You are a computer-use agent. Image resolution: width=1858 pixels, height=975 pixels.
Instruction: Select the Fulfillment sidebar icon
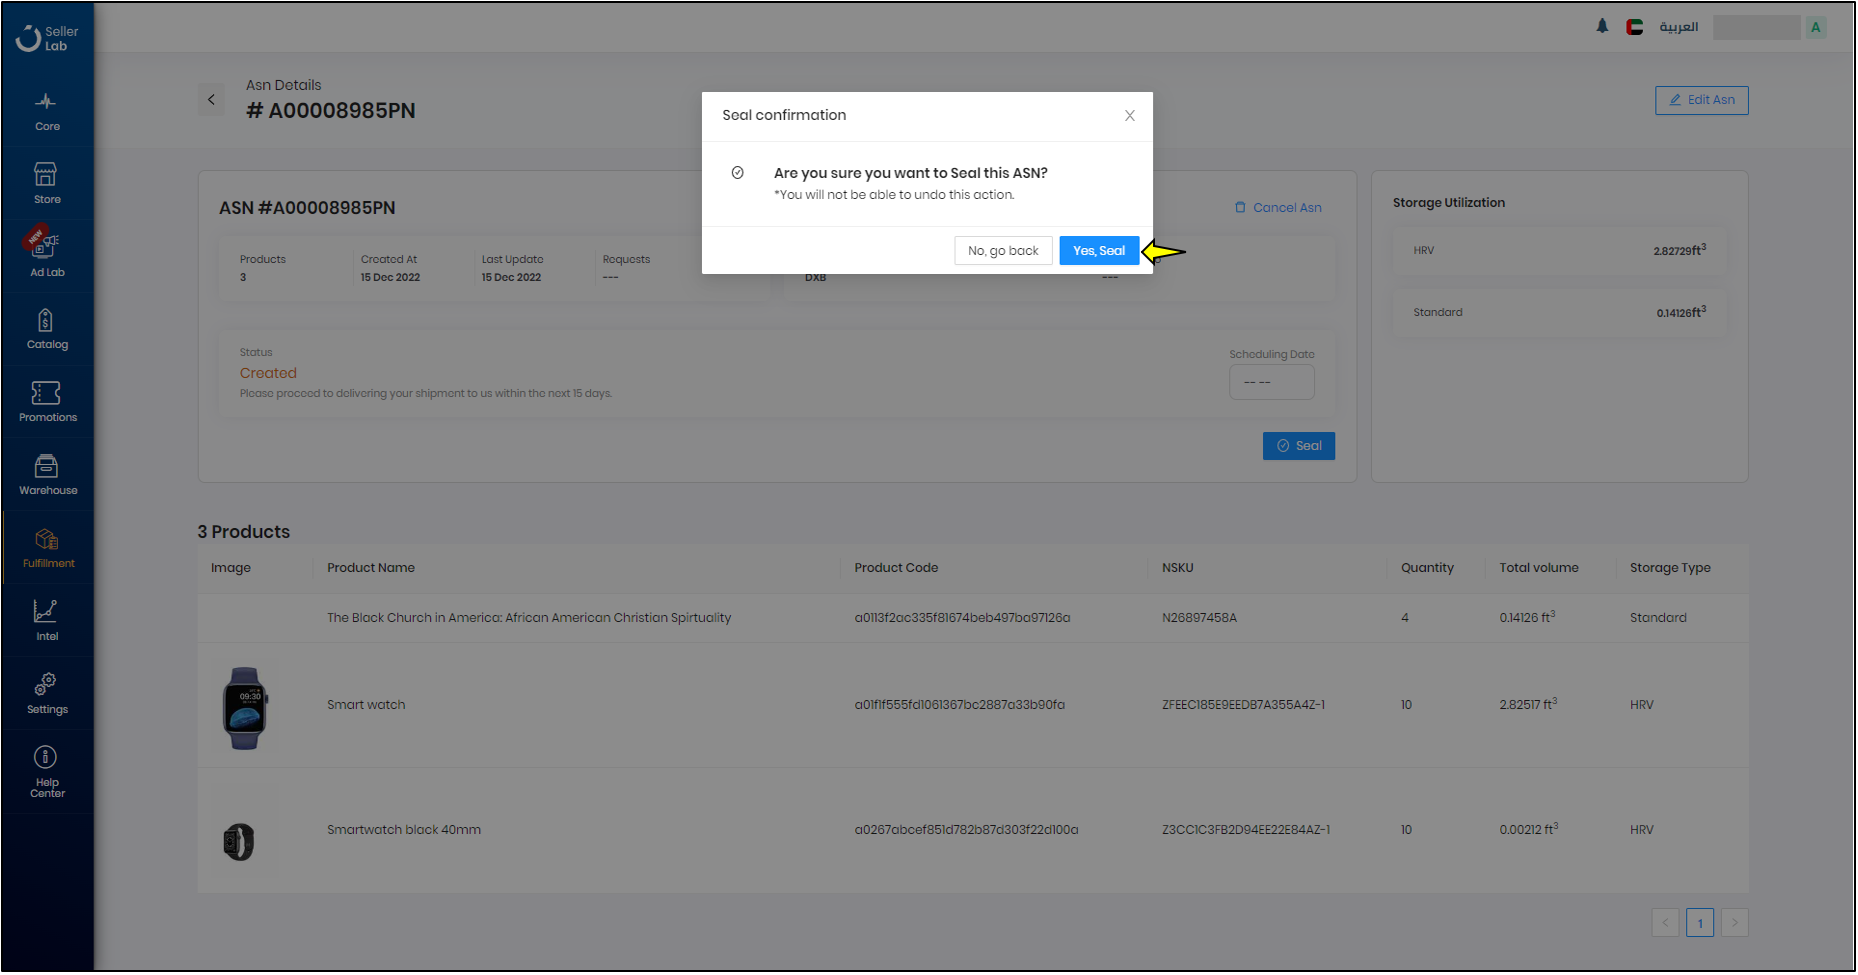click(46, 545)
